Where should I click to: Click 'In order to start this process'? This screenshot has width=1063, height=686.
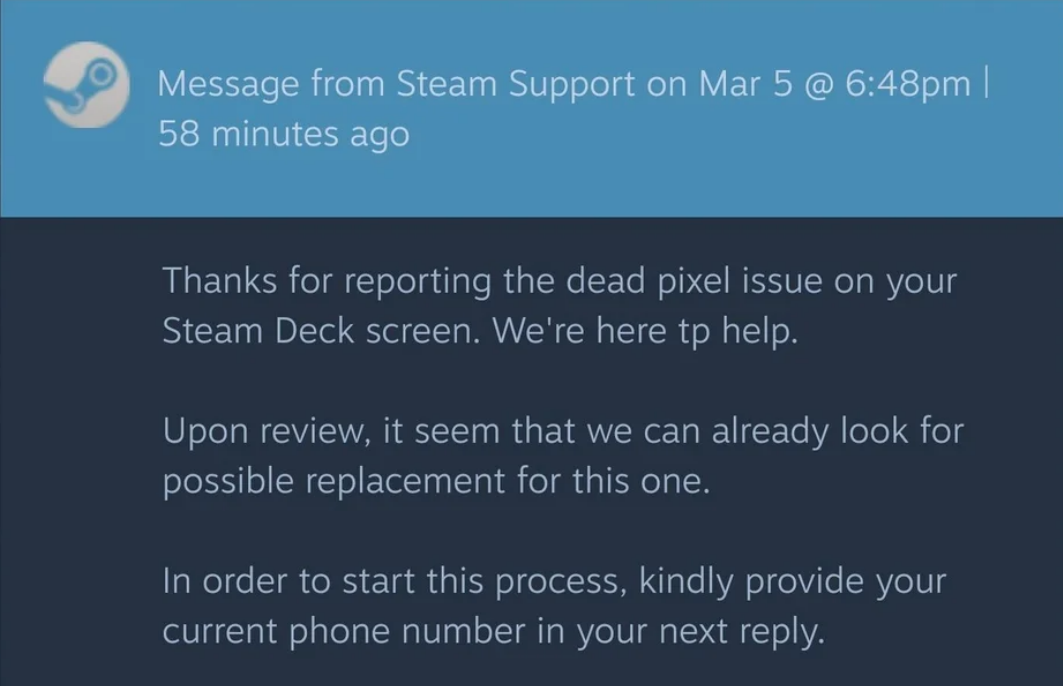[x=390, y=582]
